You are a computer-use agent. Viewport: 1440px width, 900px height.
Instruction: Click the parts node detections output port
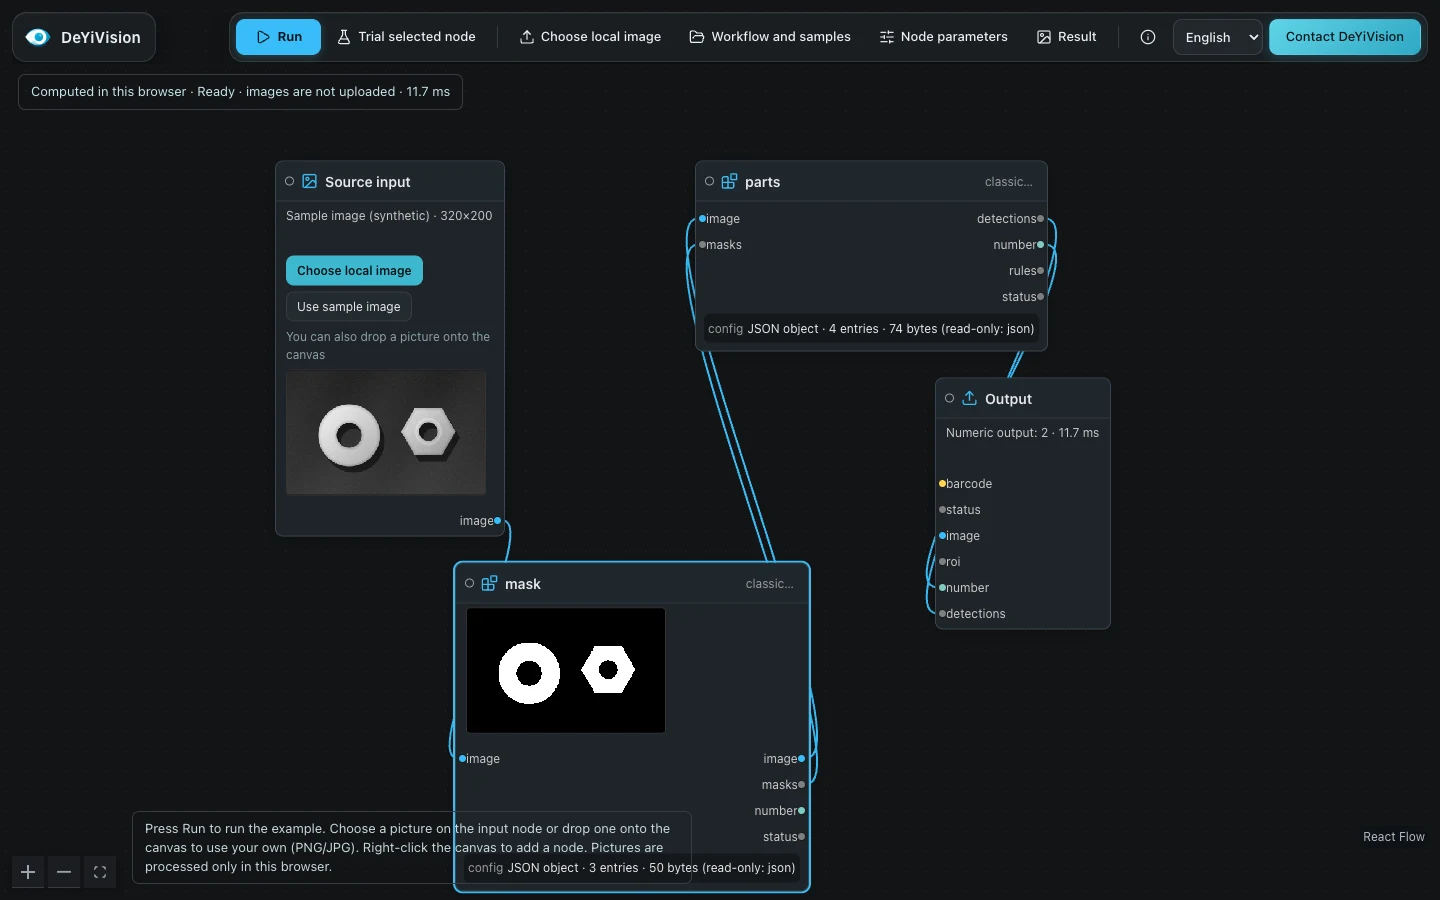1041,219
